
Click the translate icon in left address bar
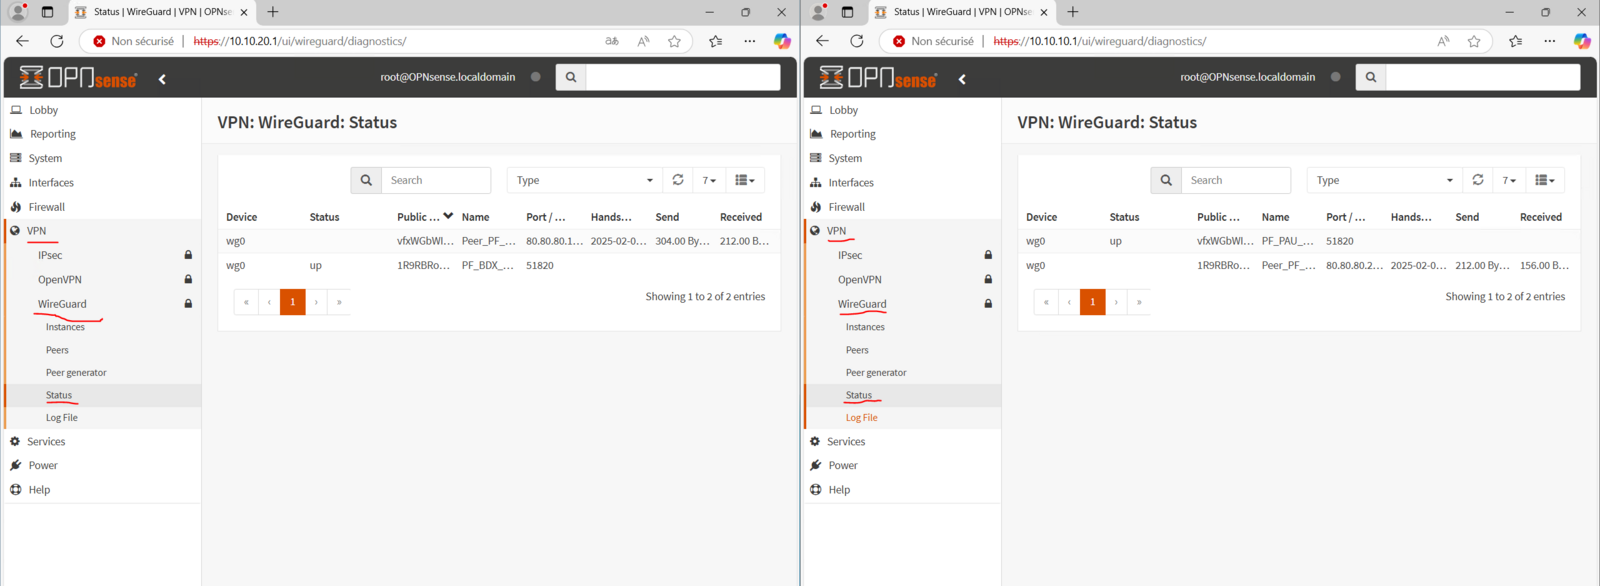coord(611,41)
